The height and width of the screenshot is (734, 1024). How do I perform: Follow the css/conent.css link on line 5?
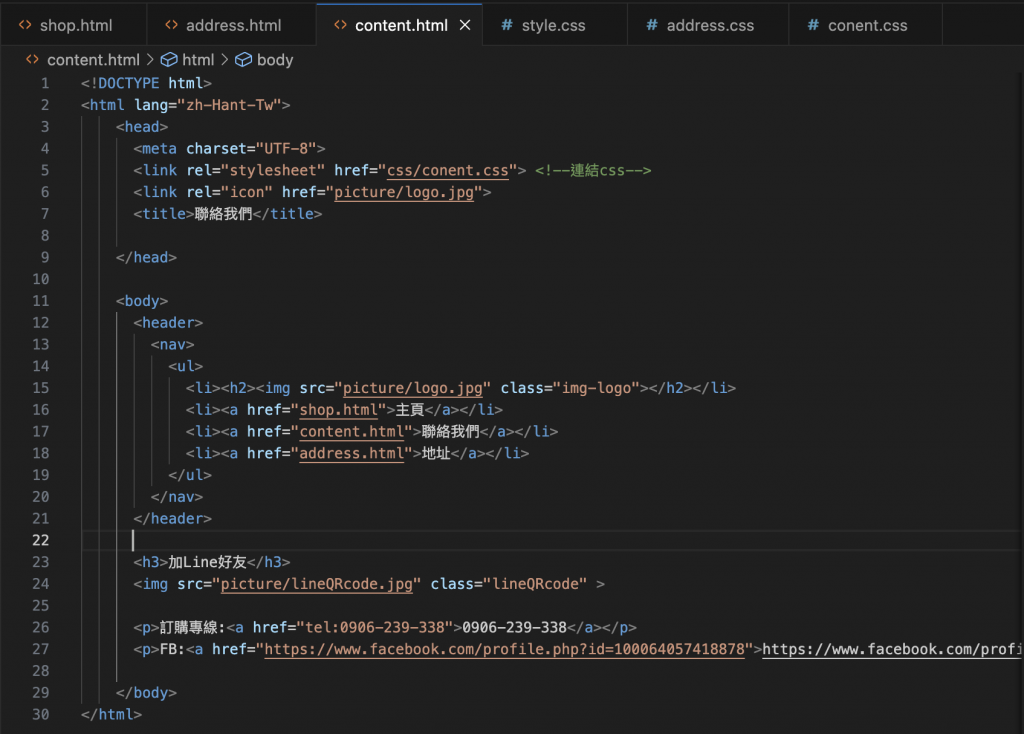pyautogui.click(x=447, y=170)
